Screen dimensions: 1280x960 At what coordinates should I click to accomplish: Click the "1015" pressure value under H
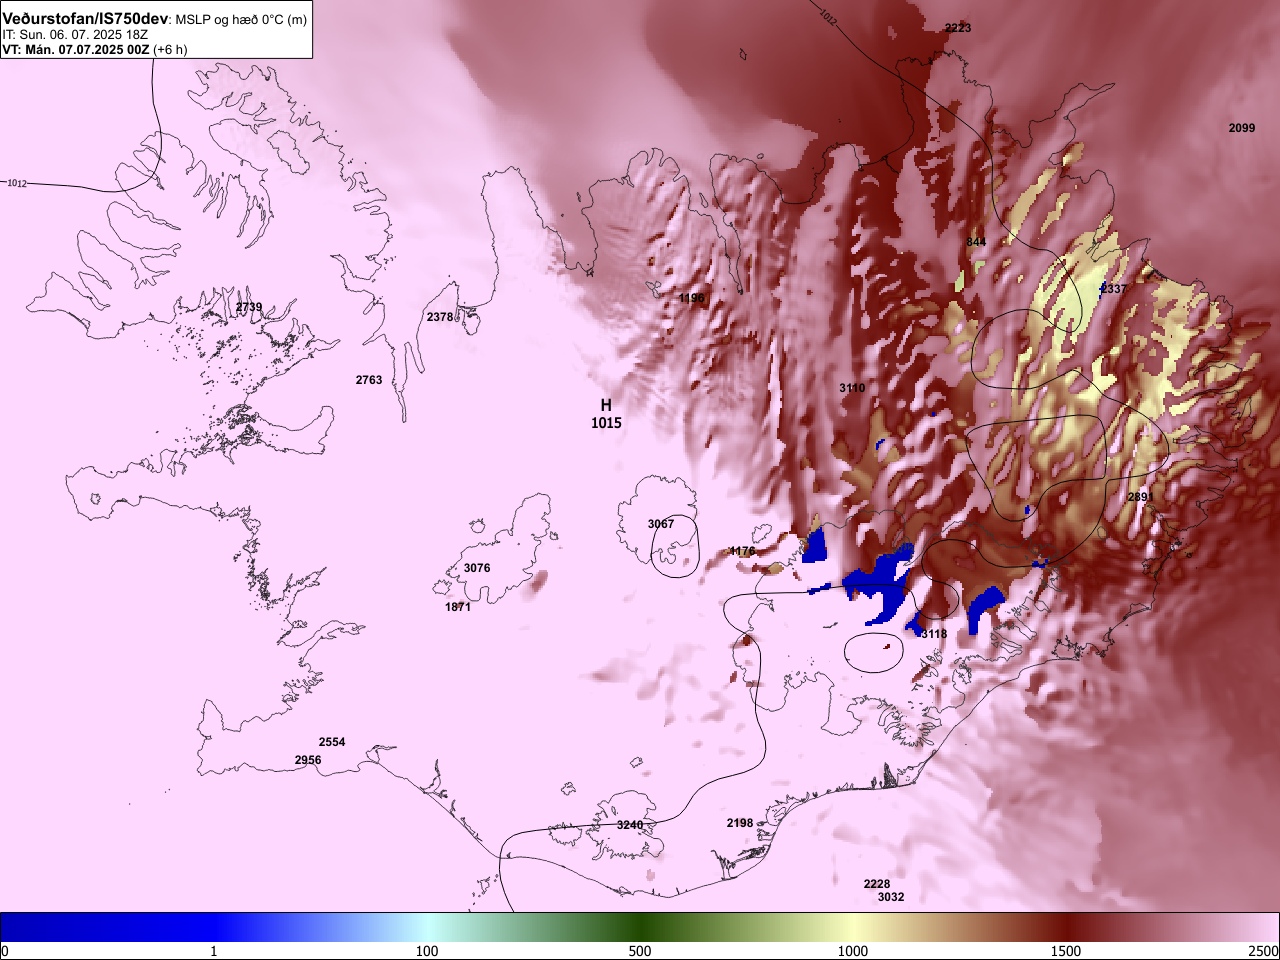click(x=606, y=423)
